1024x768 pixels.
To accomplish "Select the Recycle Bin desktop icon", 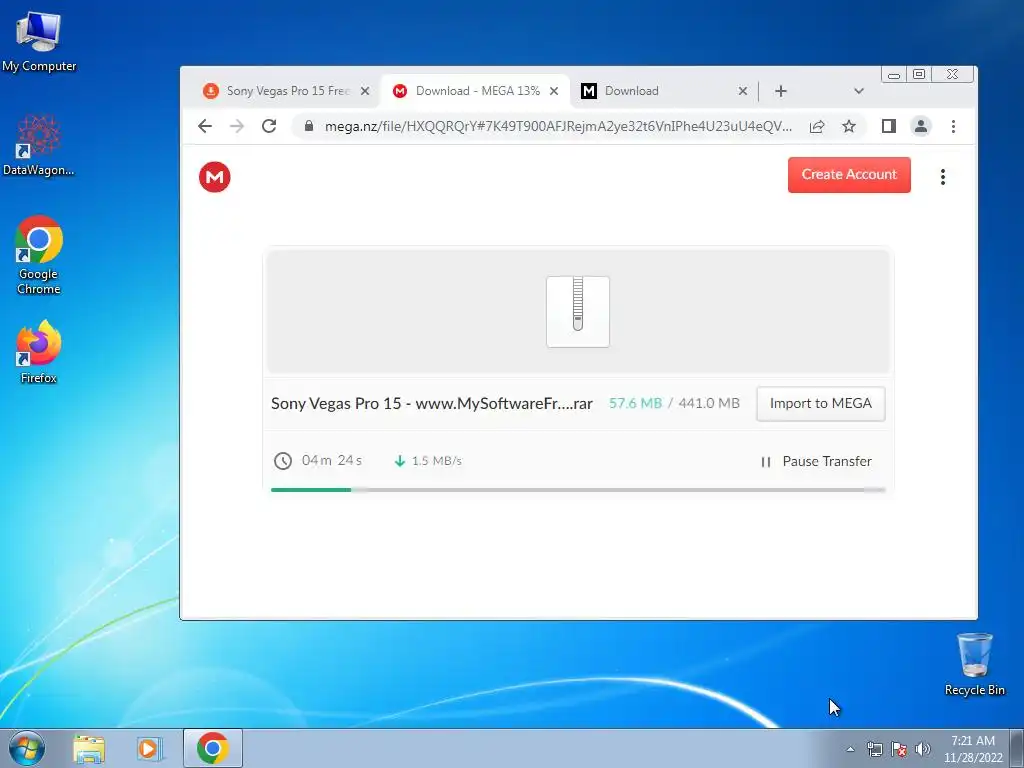I will (974, 664).
